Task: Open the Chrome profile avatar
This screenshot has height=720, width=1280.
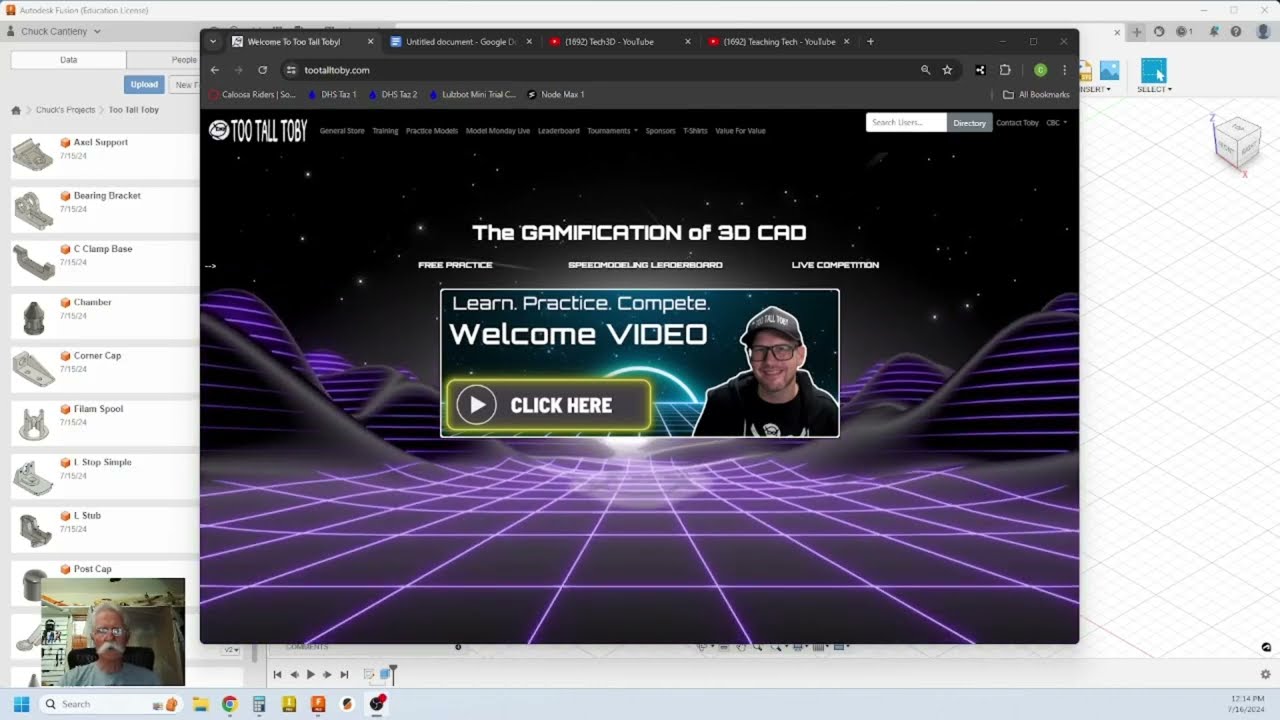Action: [1040, 70]
